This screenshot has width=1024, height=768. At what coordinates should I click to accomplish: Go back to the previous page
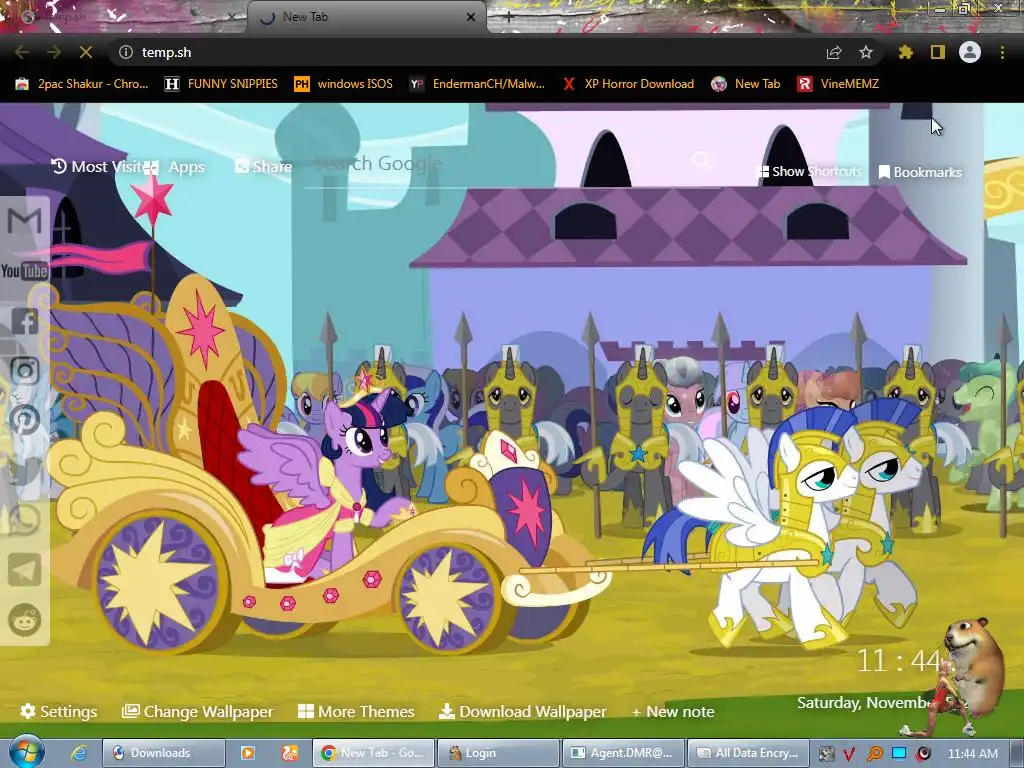[x=22, y=52]
